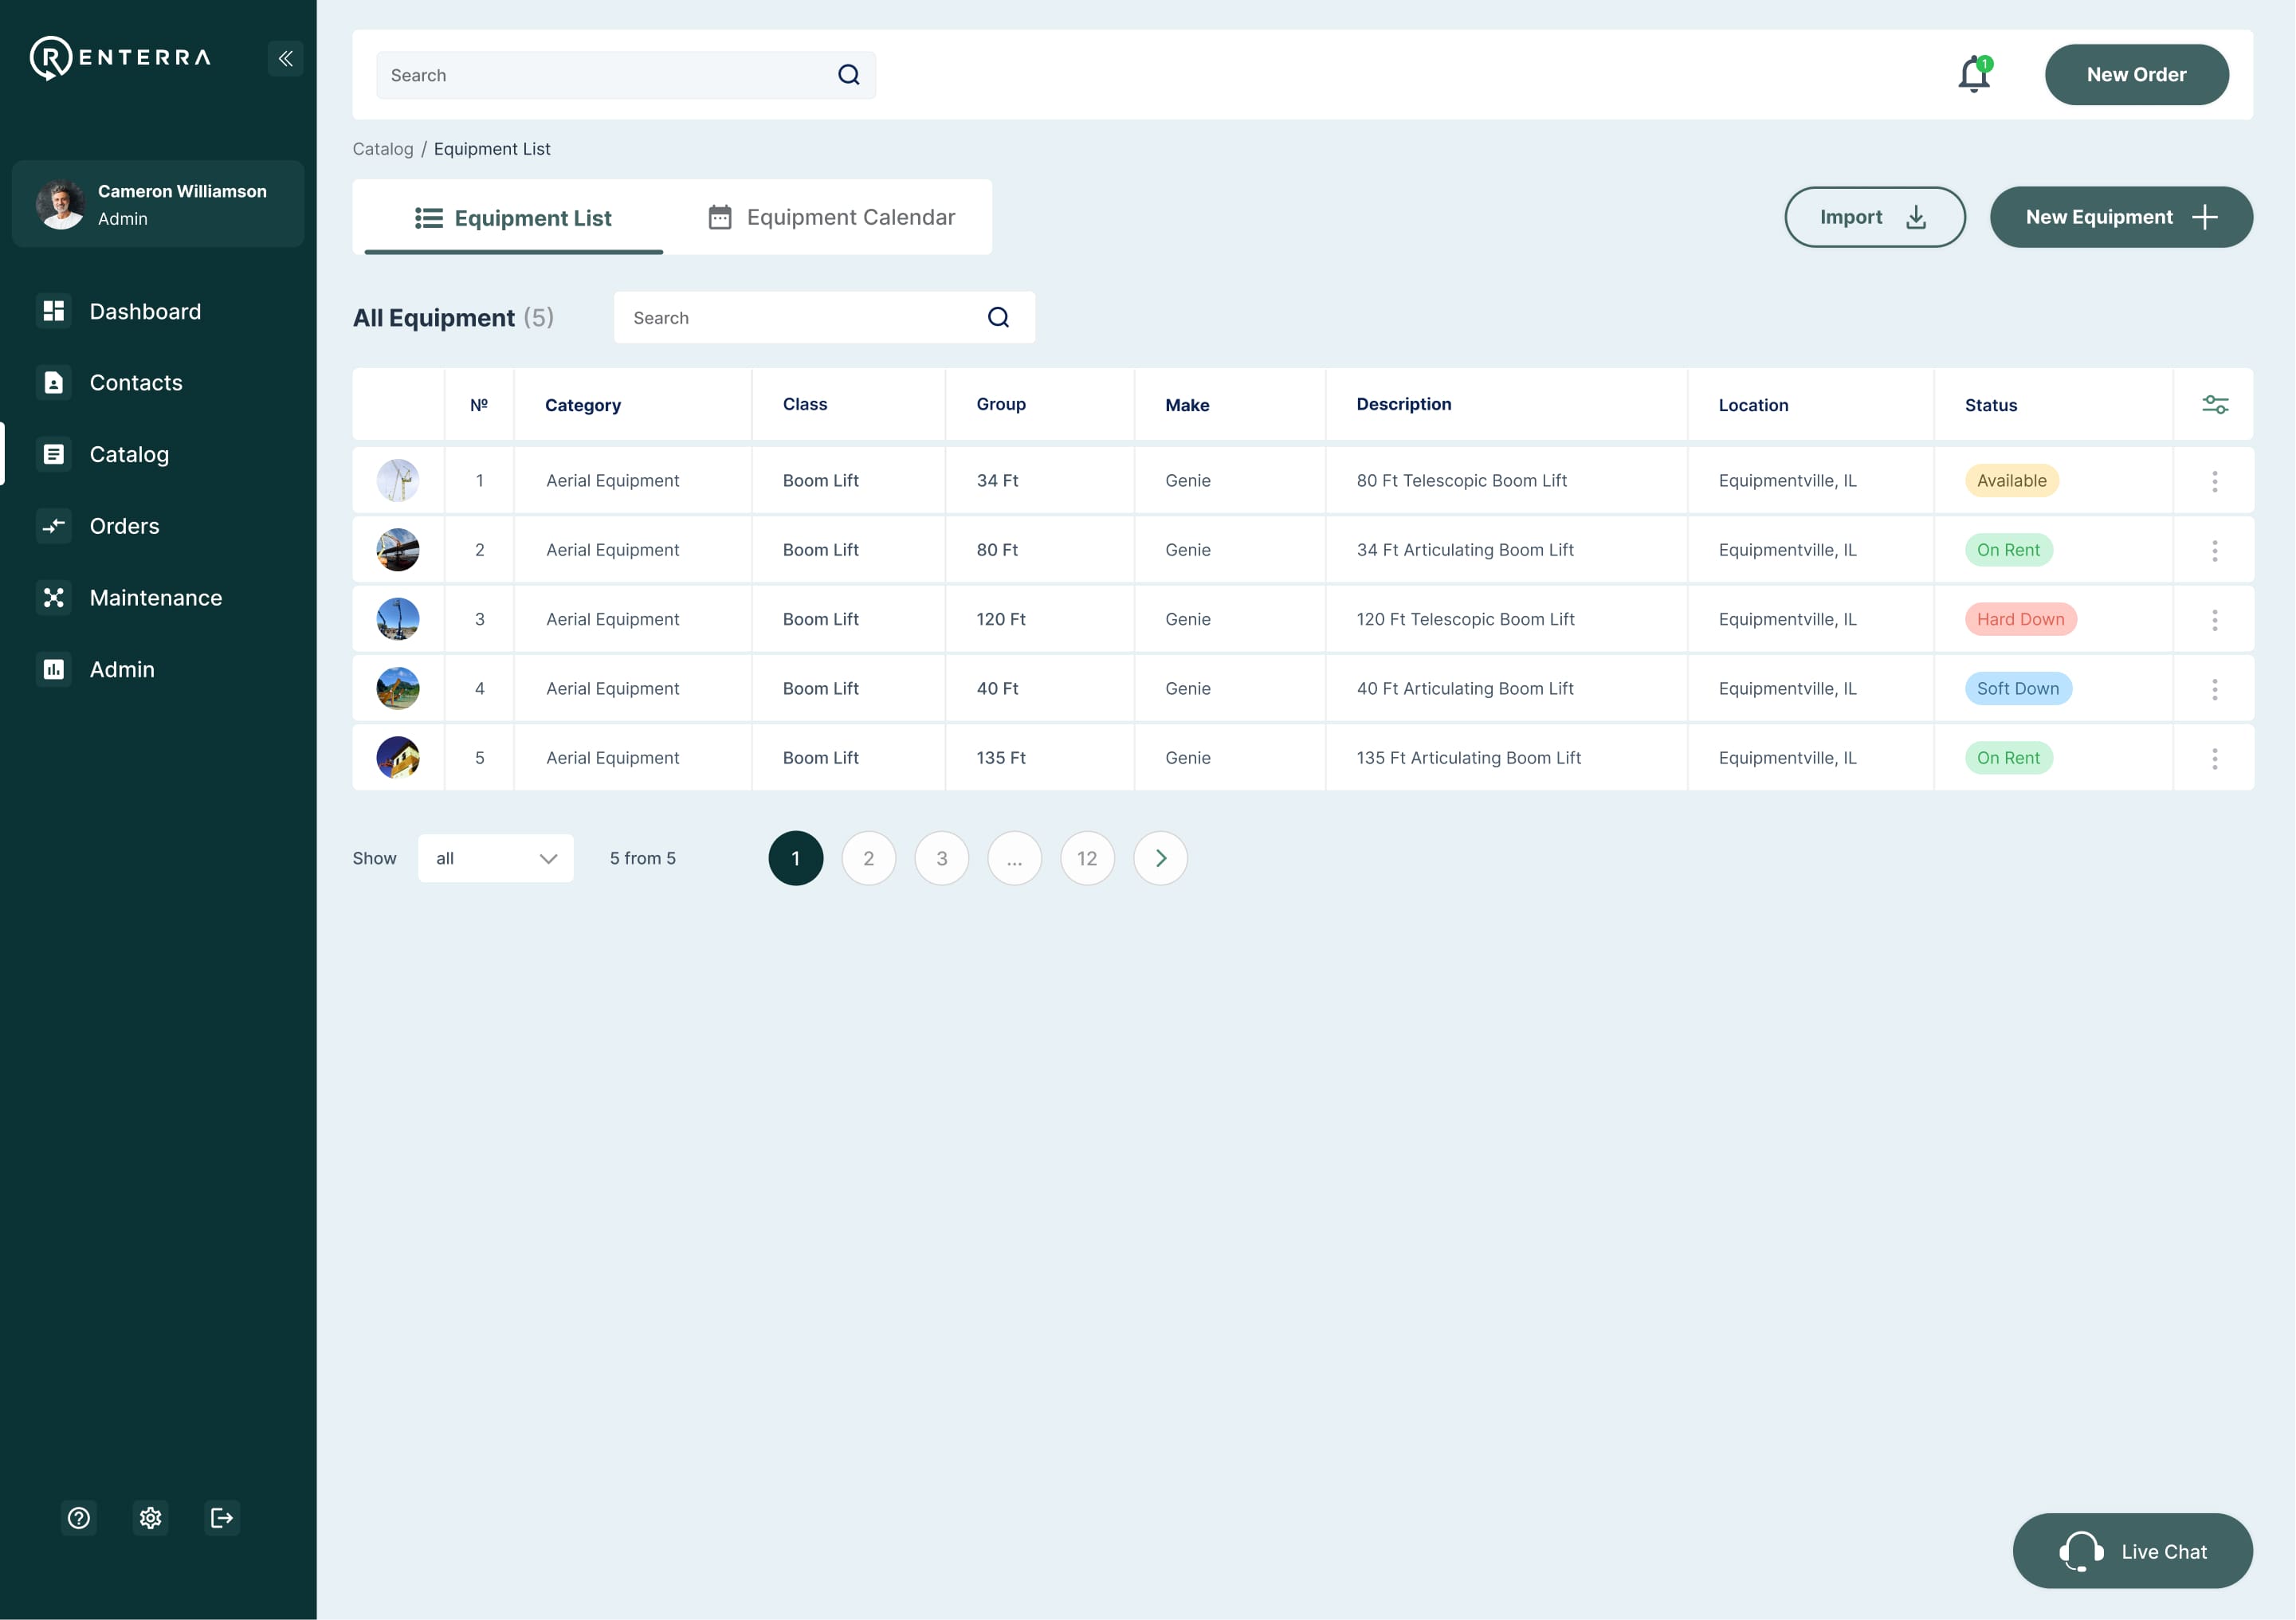Collapse the sidebar with double-chevron icon
2296x1620 pixels.
tap(285, 58)
